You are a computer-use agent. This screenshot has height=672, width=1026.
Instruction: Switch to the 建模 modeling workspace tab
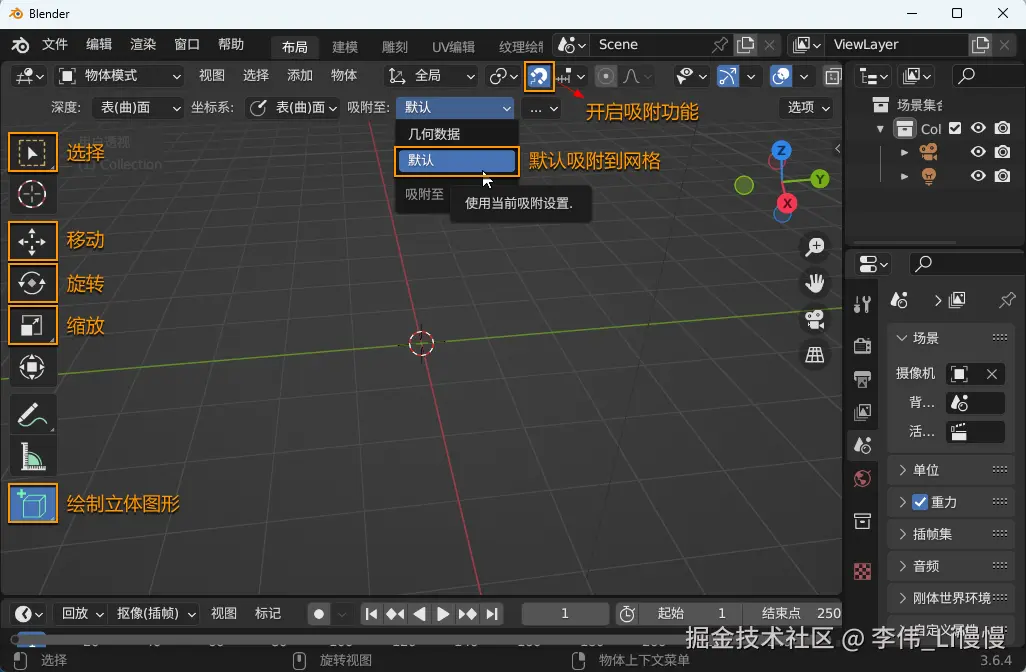pyautogui.click(x=345, y=46)
